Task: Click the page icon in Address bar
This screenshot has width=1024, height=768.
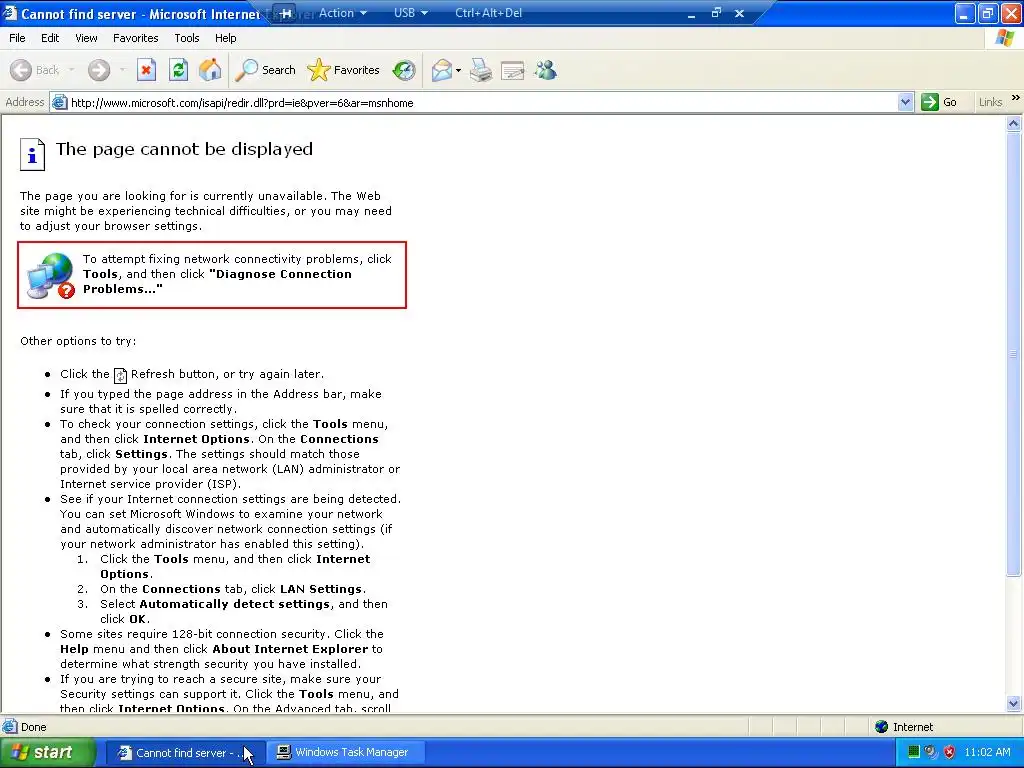Action: tap(59, 103)
